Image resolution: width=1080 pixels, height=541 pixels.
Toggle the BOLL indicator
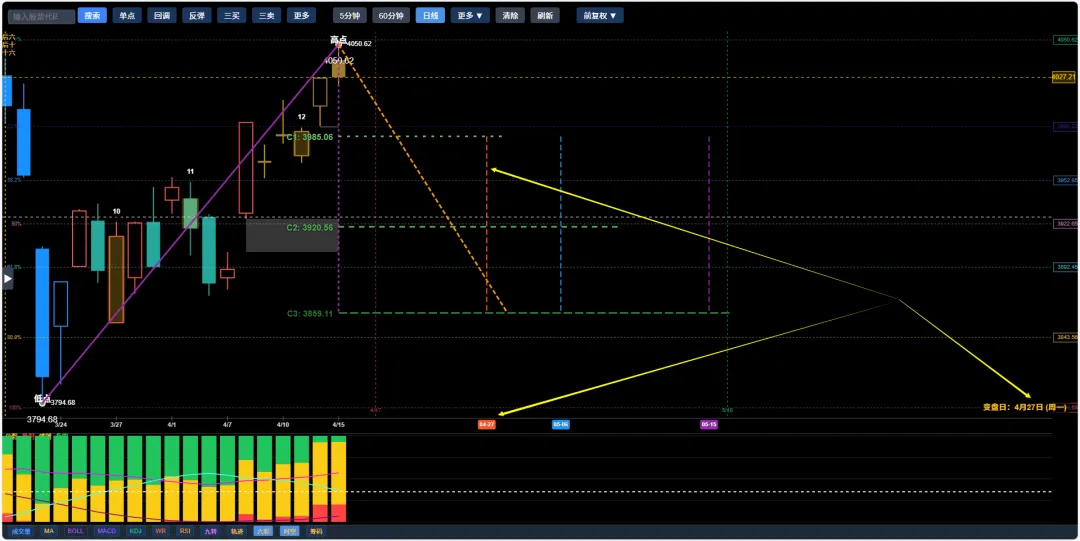pos(76,531)
